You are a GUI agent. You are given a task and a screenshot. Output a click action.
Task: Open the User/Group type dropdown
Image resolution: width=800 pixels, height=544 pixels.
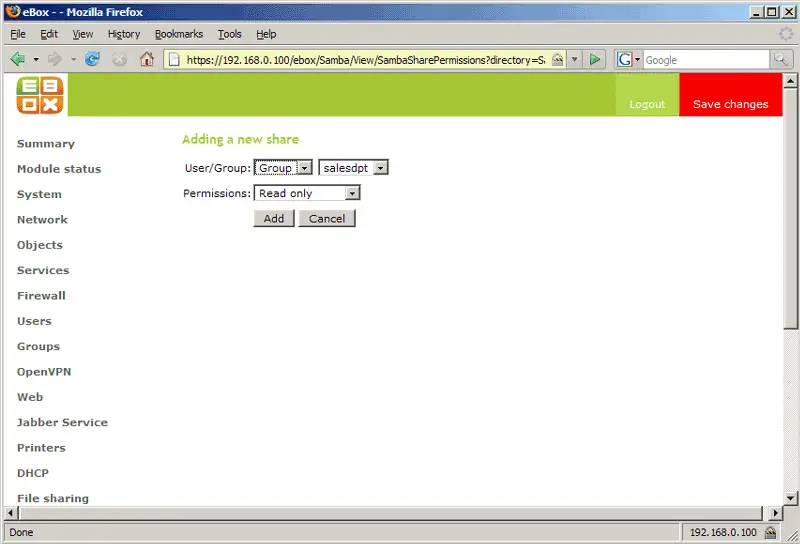pyautogui.click(x=283, y=168)
